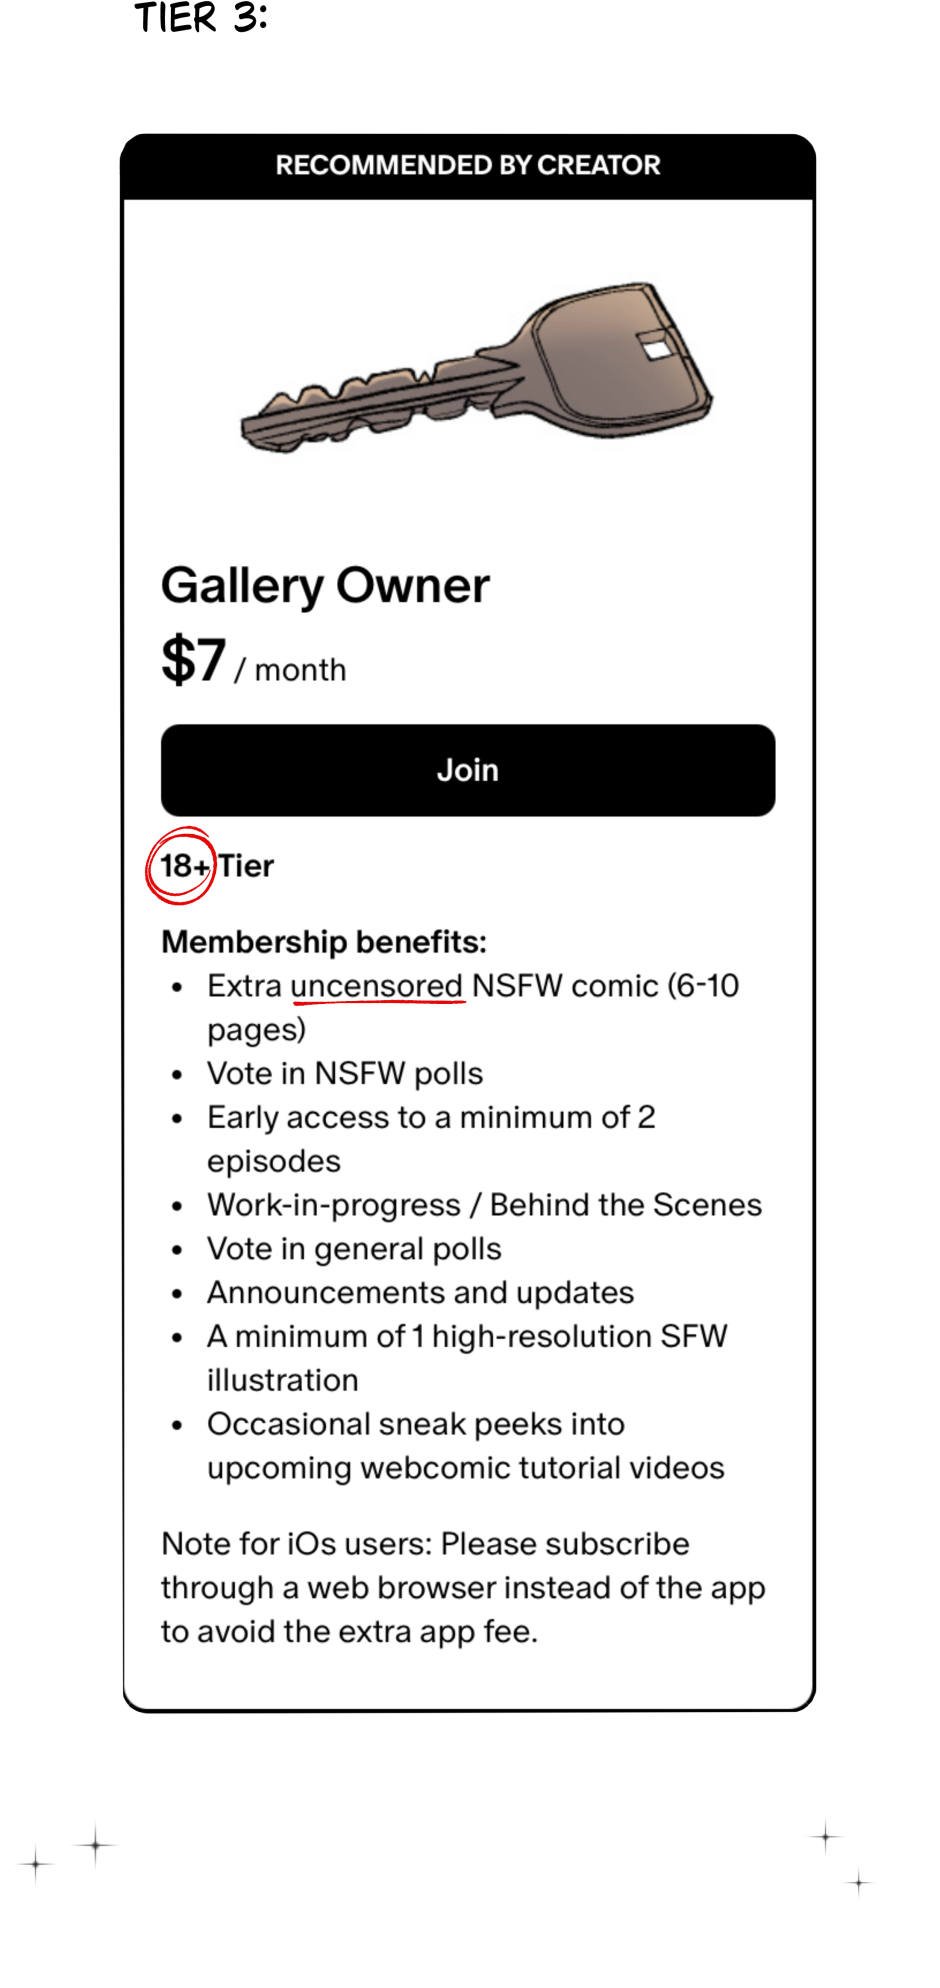940x1988 pixels.
Task: Click the square hole in key head
Action: (658, 348)
